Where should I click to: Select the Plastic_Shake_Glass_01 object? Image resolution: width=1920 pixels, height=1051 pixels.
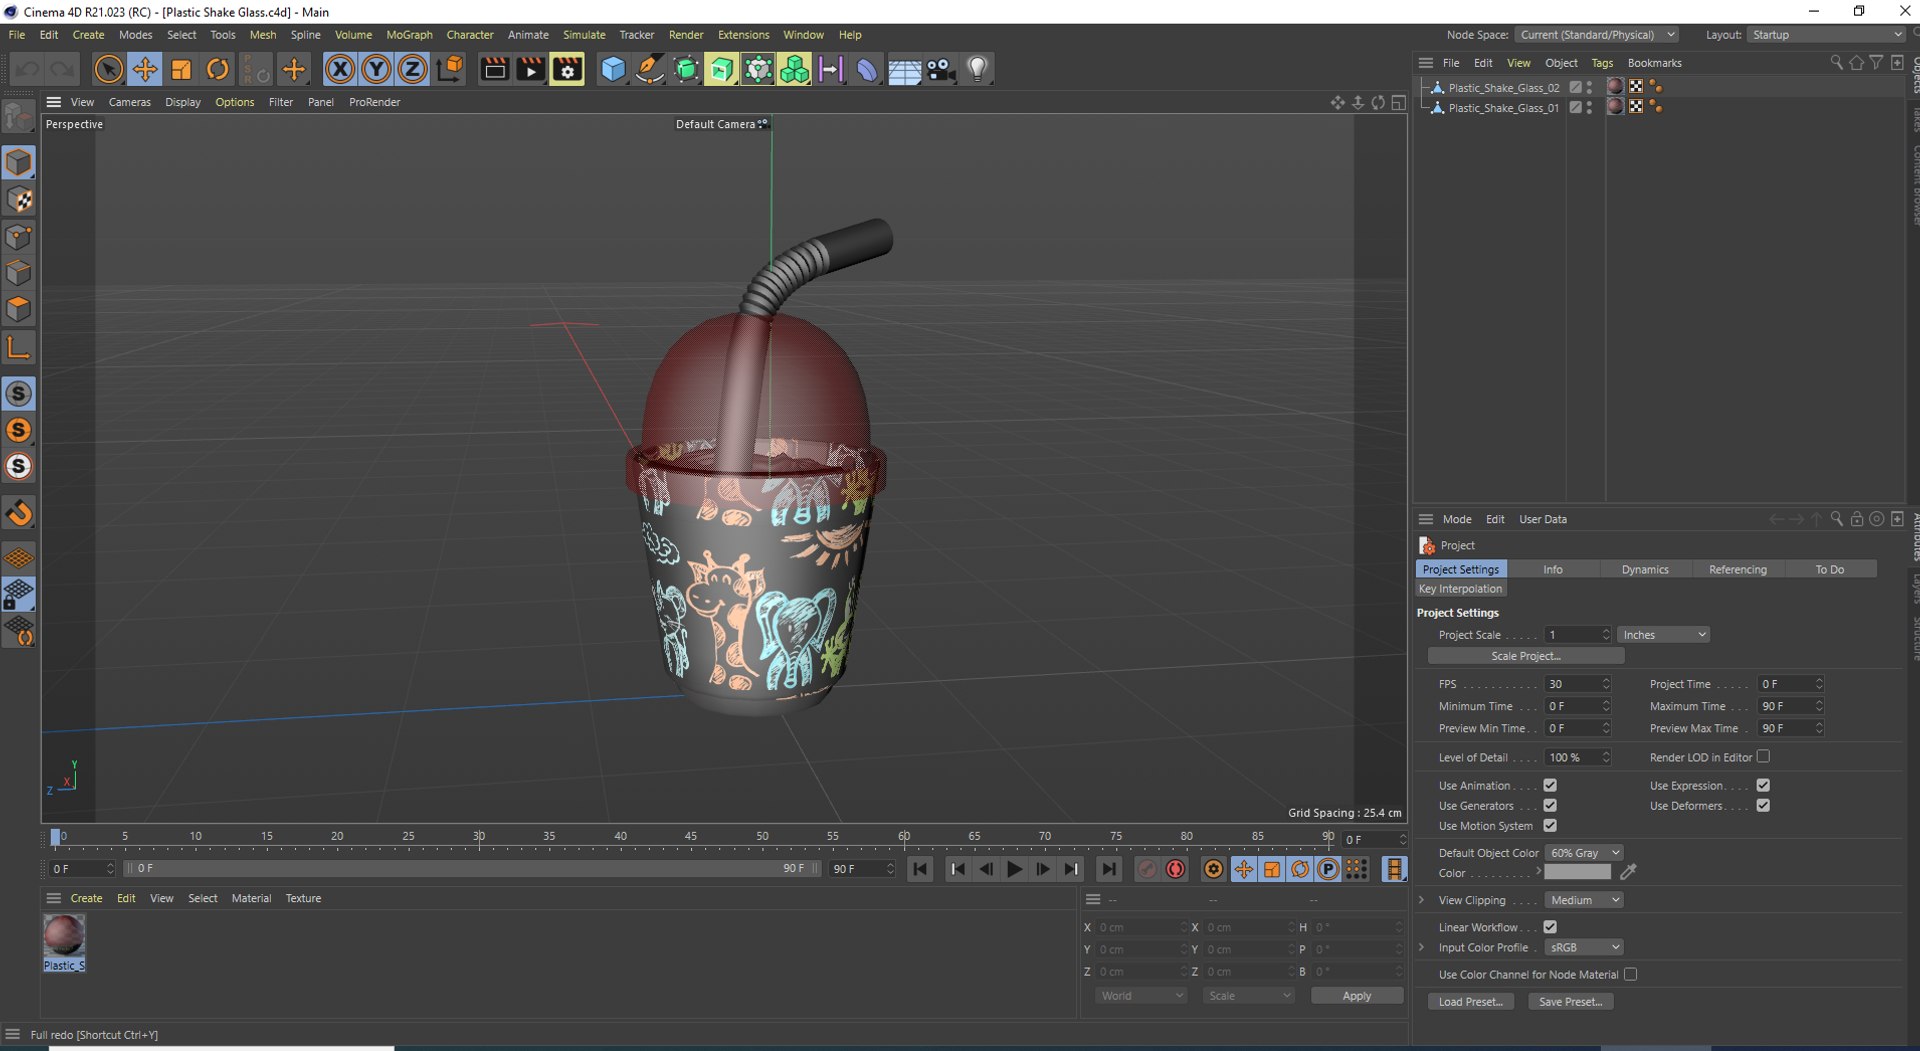click(1503, 108)
